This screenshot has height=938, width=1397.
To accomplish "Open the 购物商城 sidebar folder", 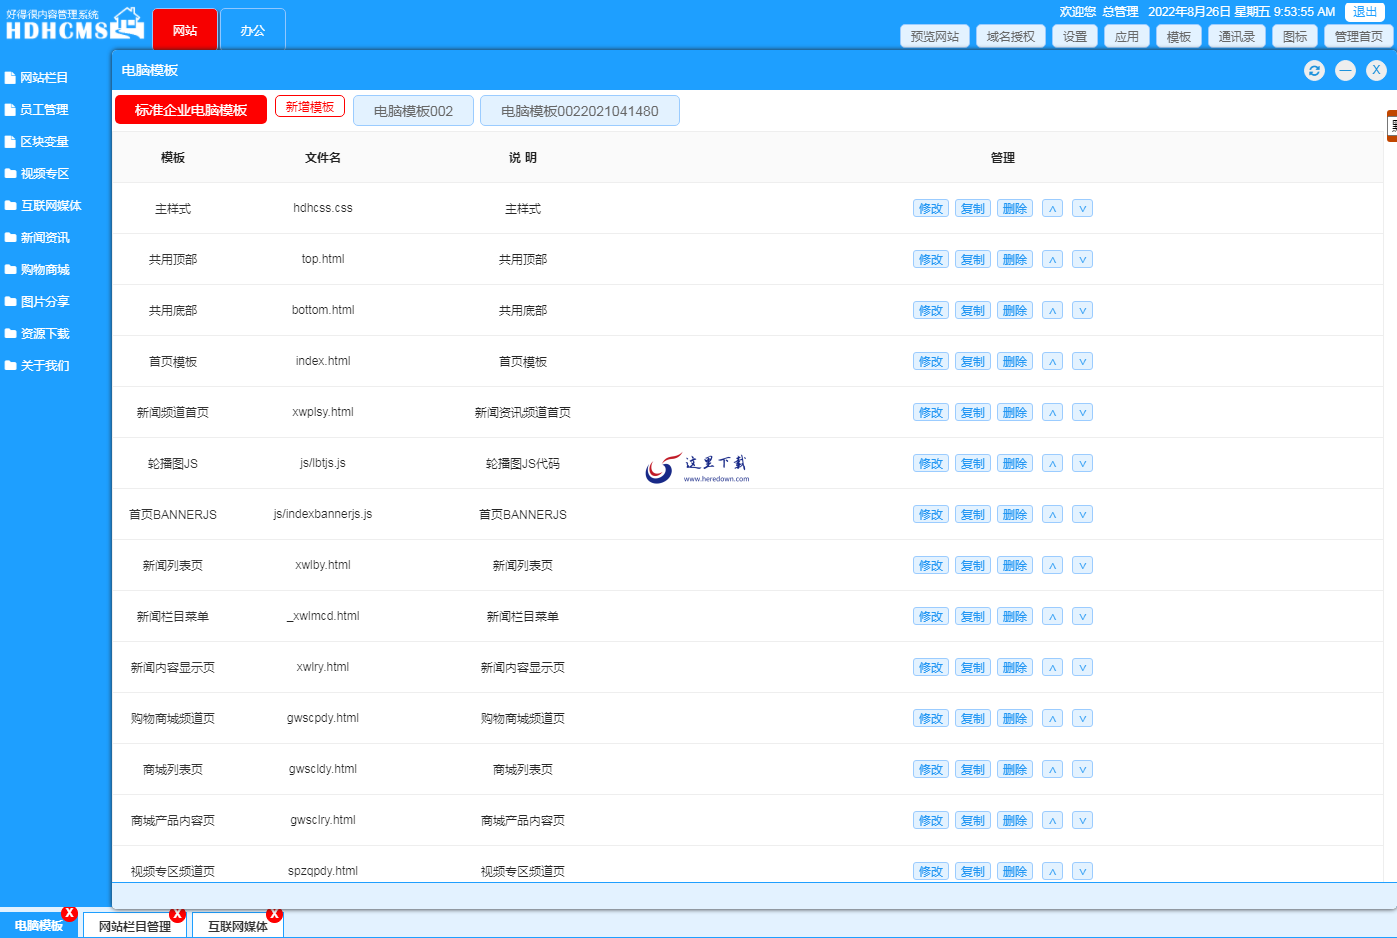I will pyautogui.click(x=44, y=269).
